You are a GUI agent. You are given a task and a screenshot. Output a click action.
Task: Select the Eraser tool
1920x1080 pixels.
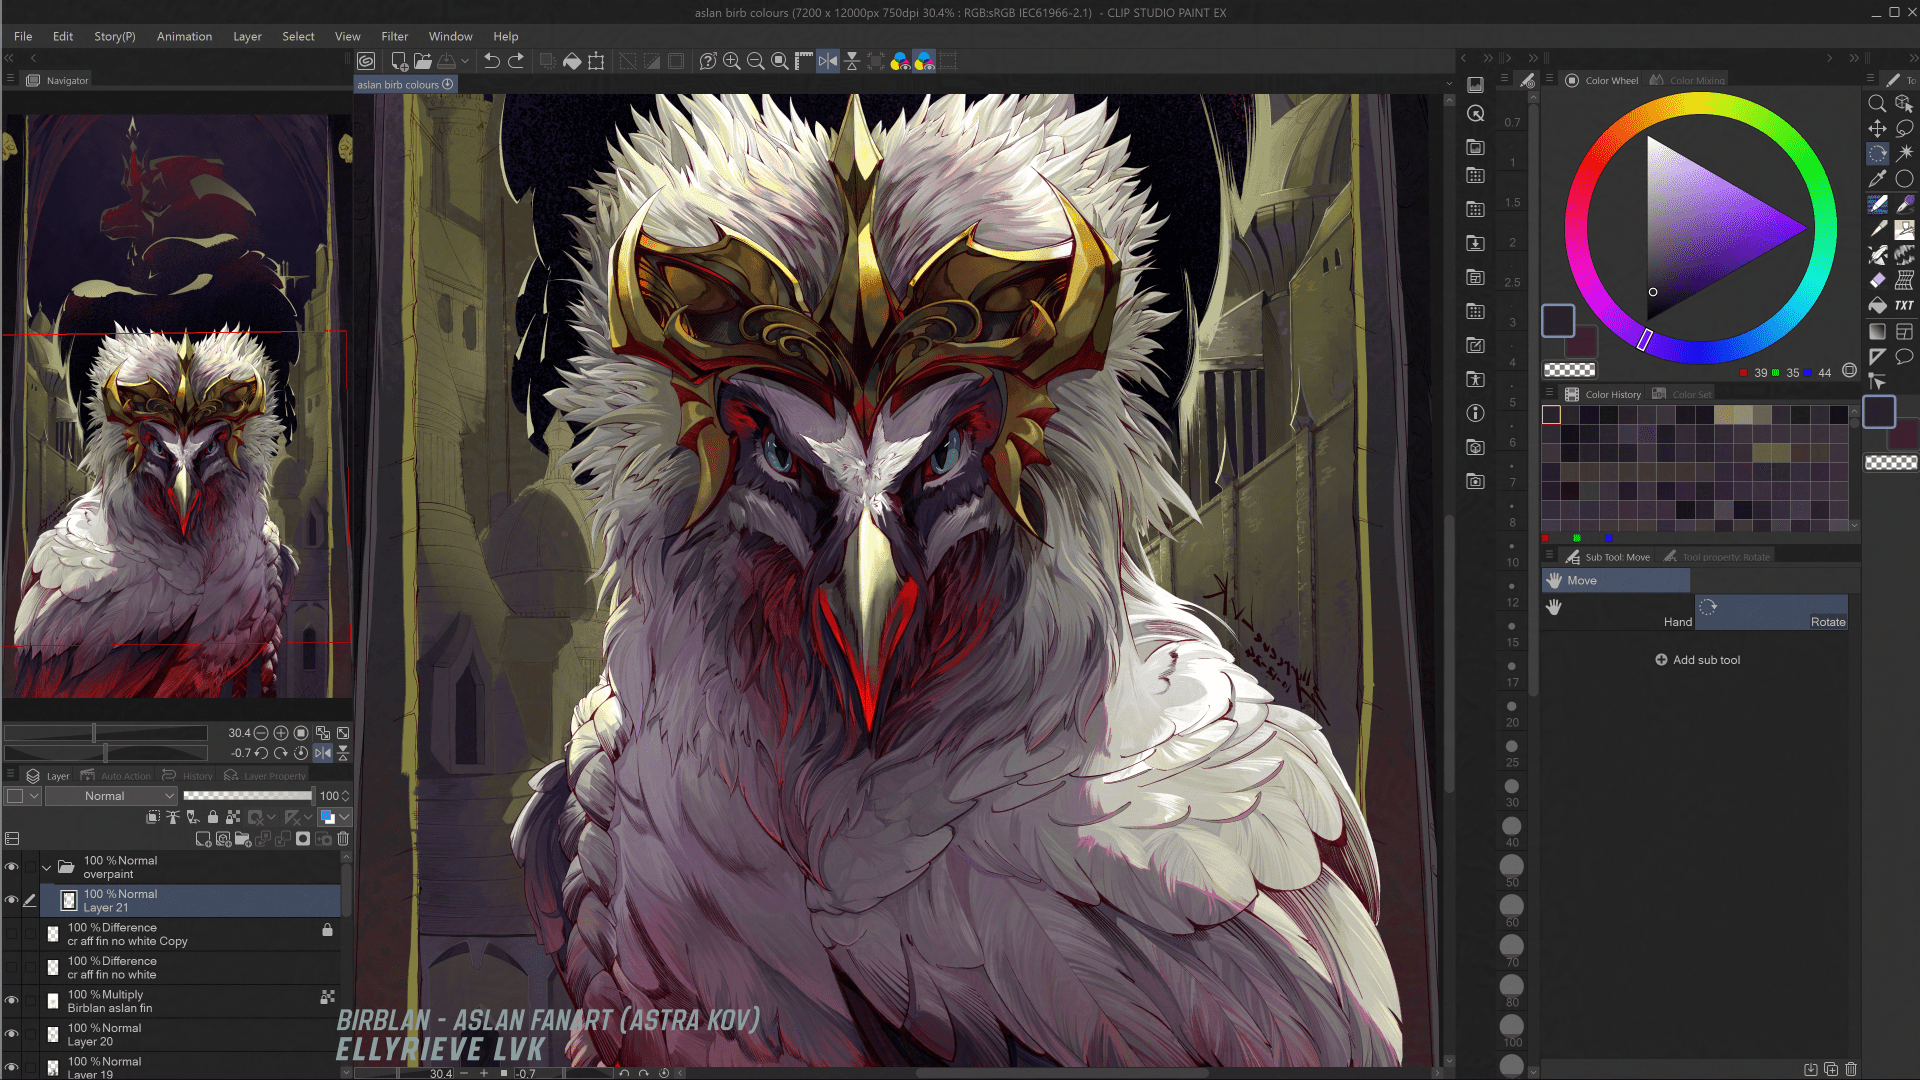[x=1877, y=280]
